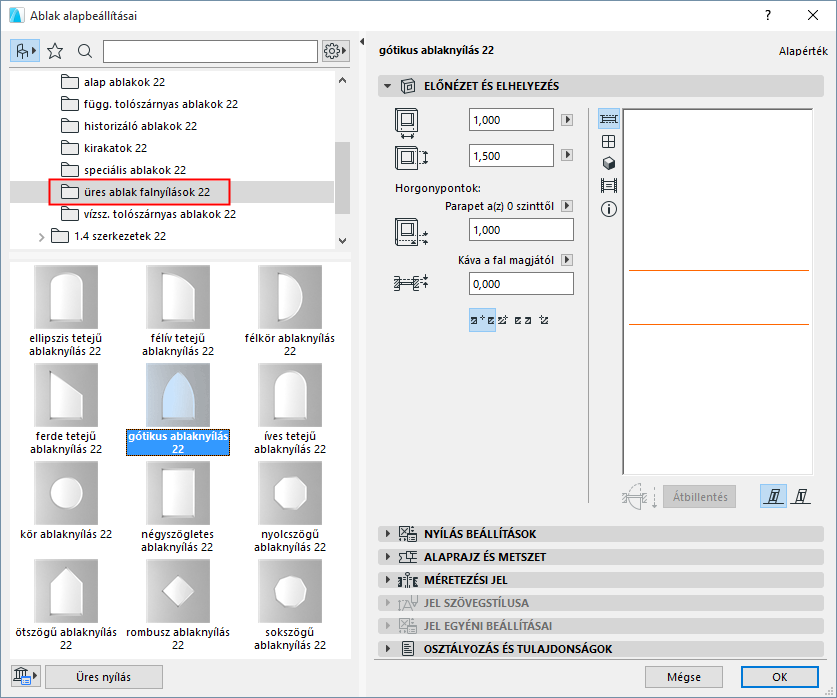Select kör ablaknyílás 22 thumbnail

[x=66, y=493]
